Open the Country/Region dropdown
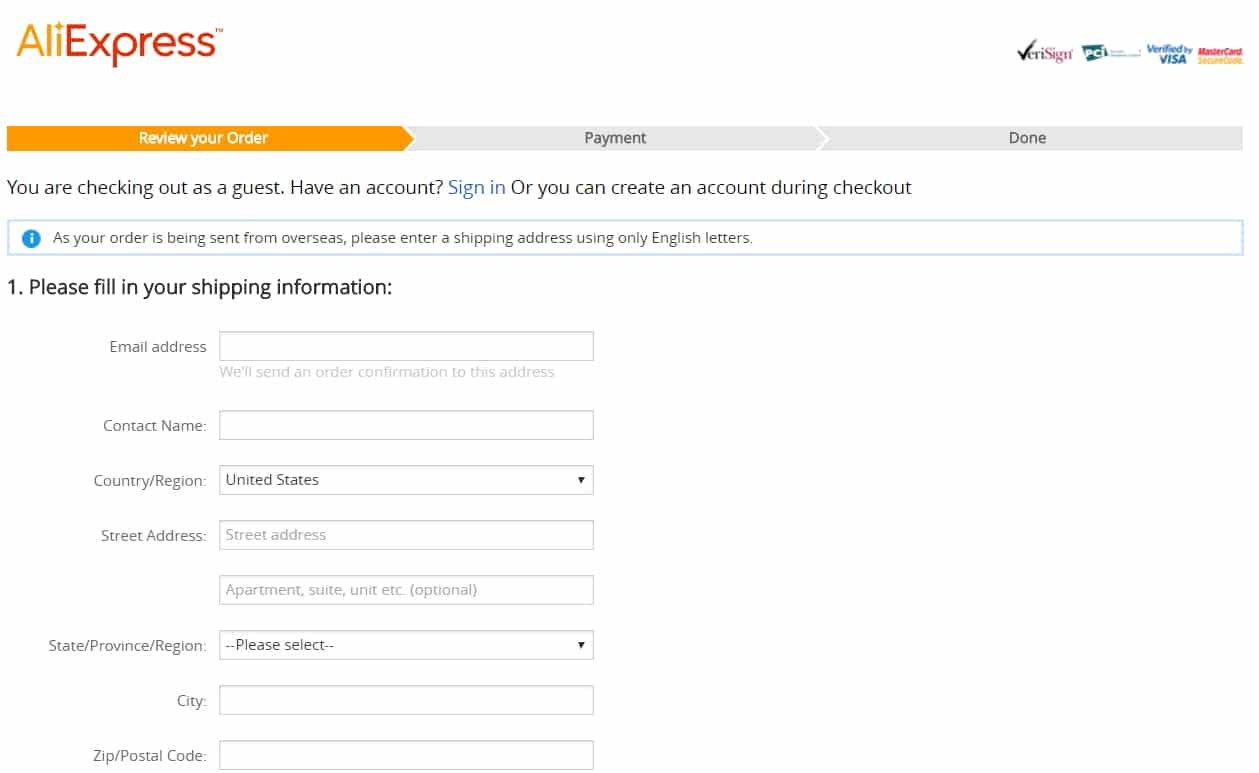Screen dimensions: 1259x773 click(406, 480)
